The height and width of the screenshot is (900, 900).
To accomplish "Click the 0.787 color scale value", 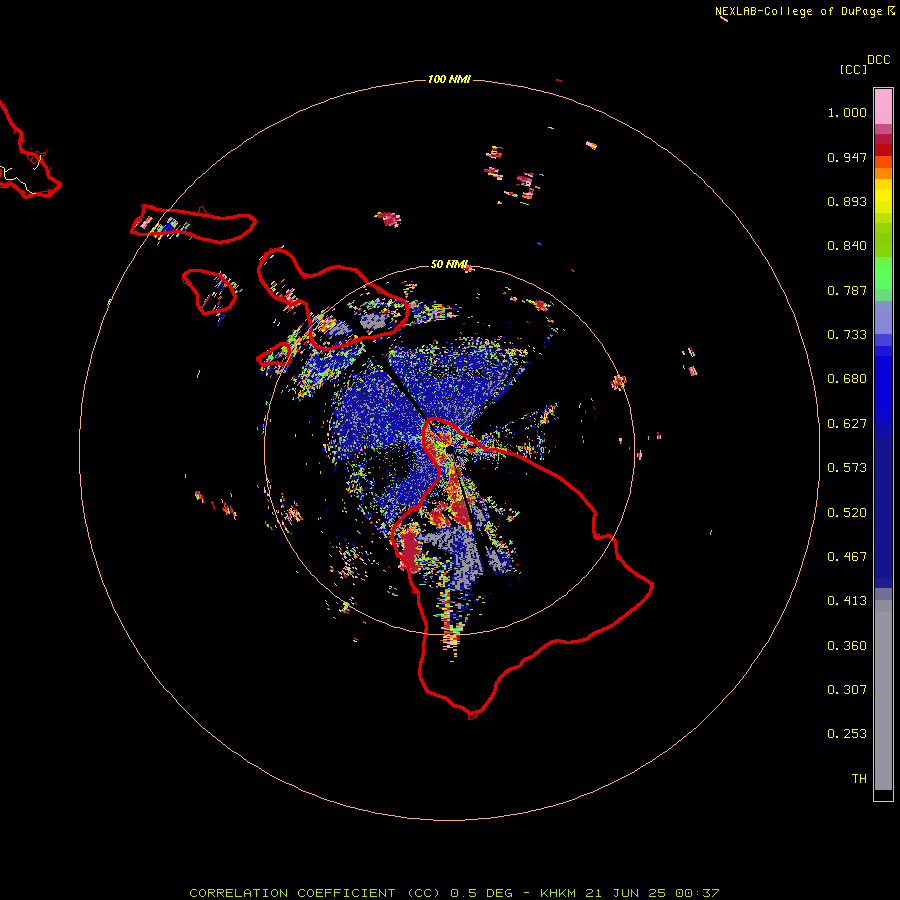I will tap(847, 290).
